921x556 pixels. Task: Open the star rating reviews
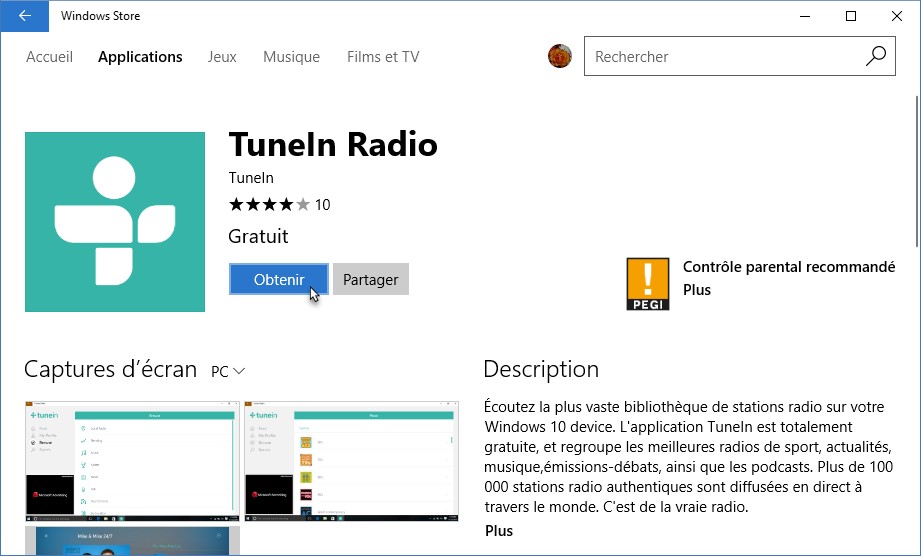pyautogui.click(x=278, y=205)
